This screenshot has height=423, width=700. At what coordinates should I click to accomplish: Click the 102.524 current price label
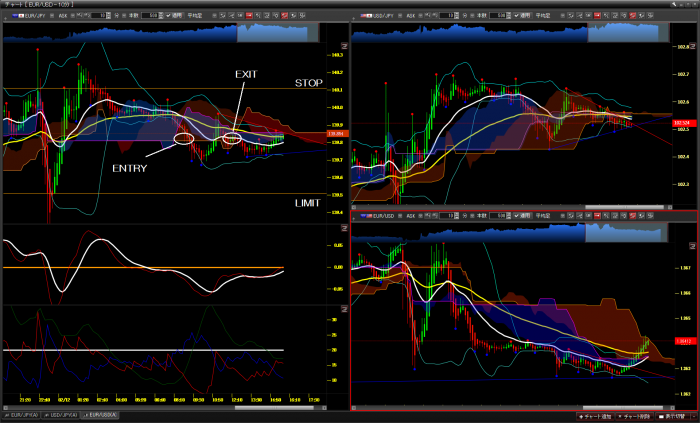685,123
